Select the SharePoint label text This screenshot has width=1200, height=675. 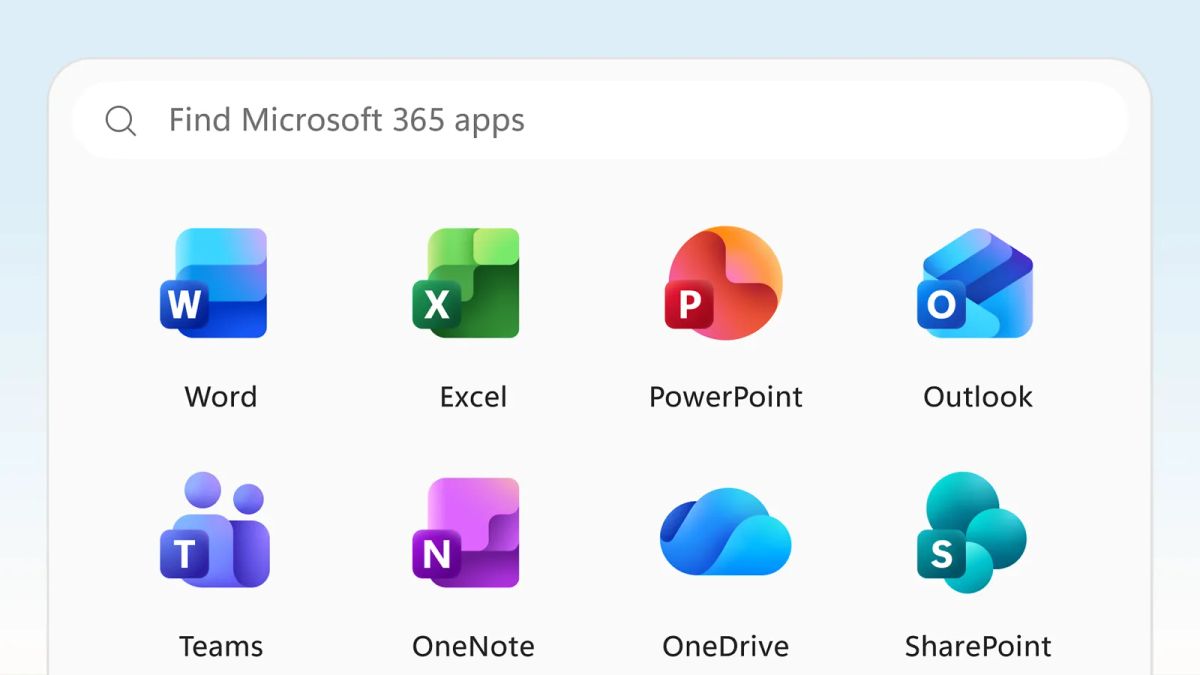point(978,646)
